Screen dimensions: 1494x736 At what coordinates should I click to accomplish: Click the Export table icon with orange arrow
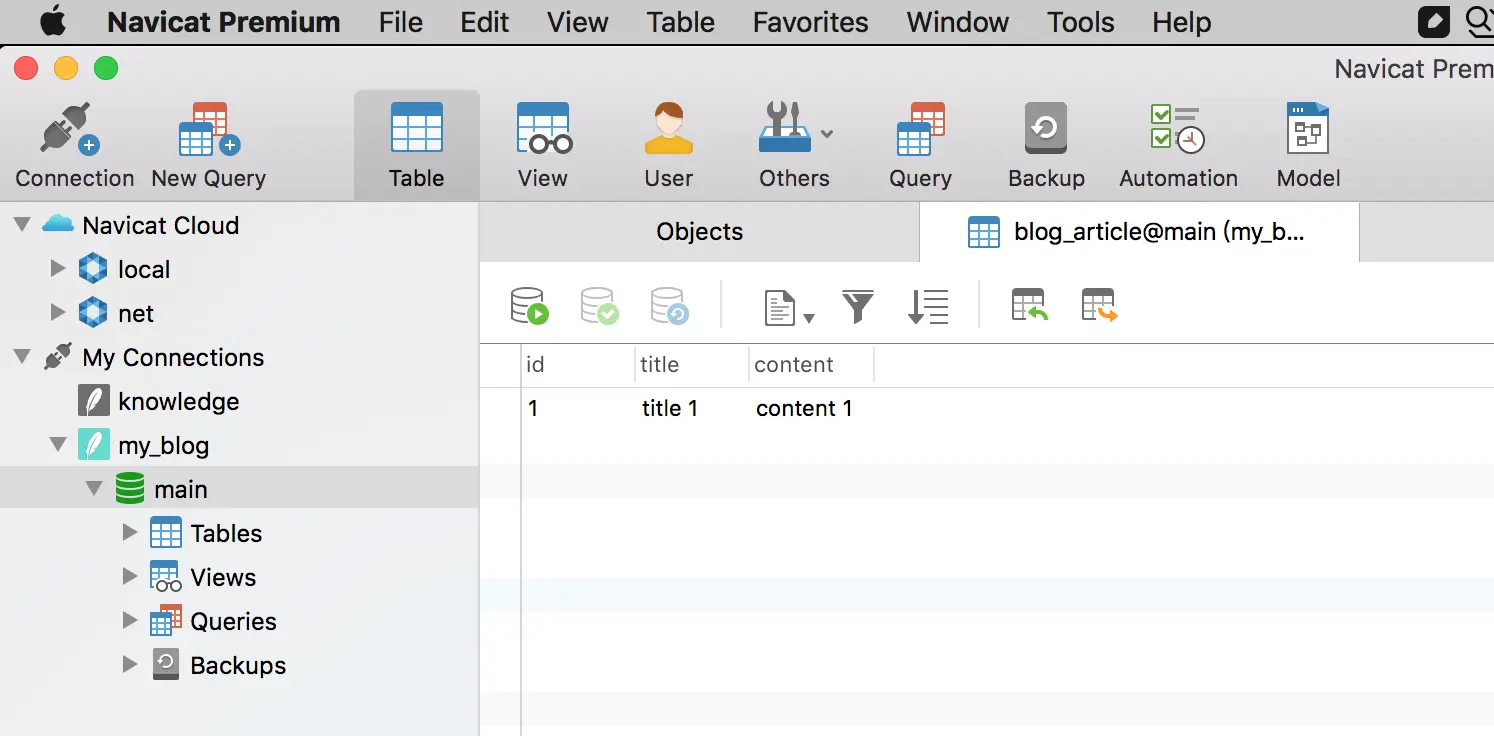click(x=1099, y=306)
